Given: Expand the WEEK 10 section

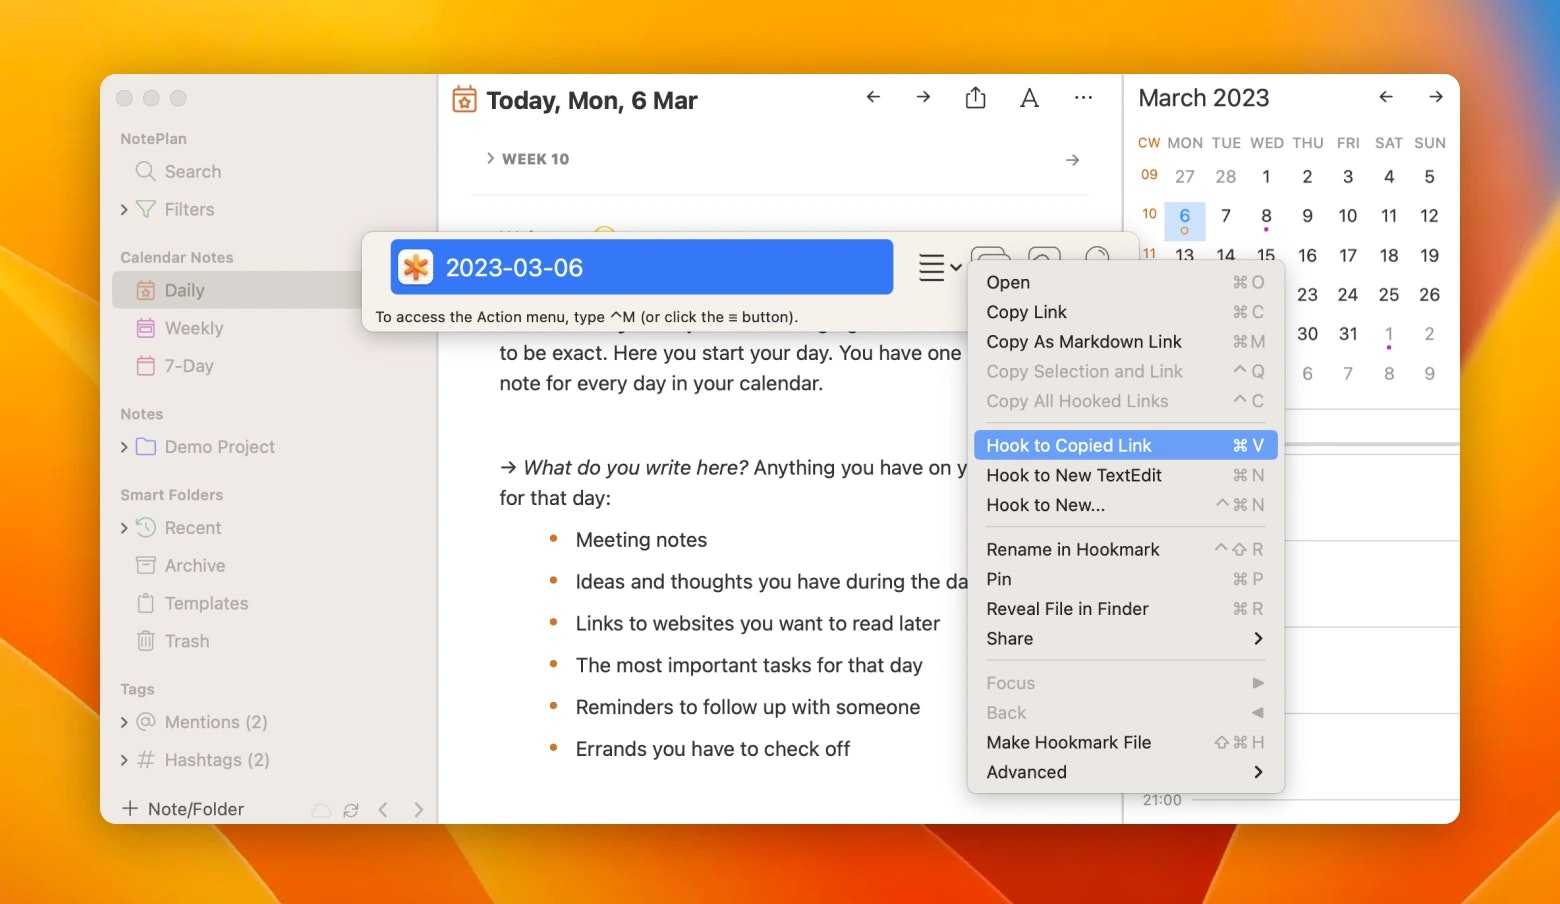Looking at the screenshot, I should (x=490, y=158).
